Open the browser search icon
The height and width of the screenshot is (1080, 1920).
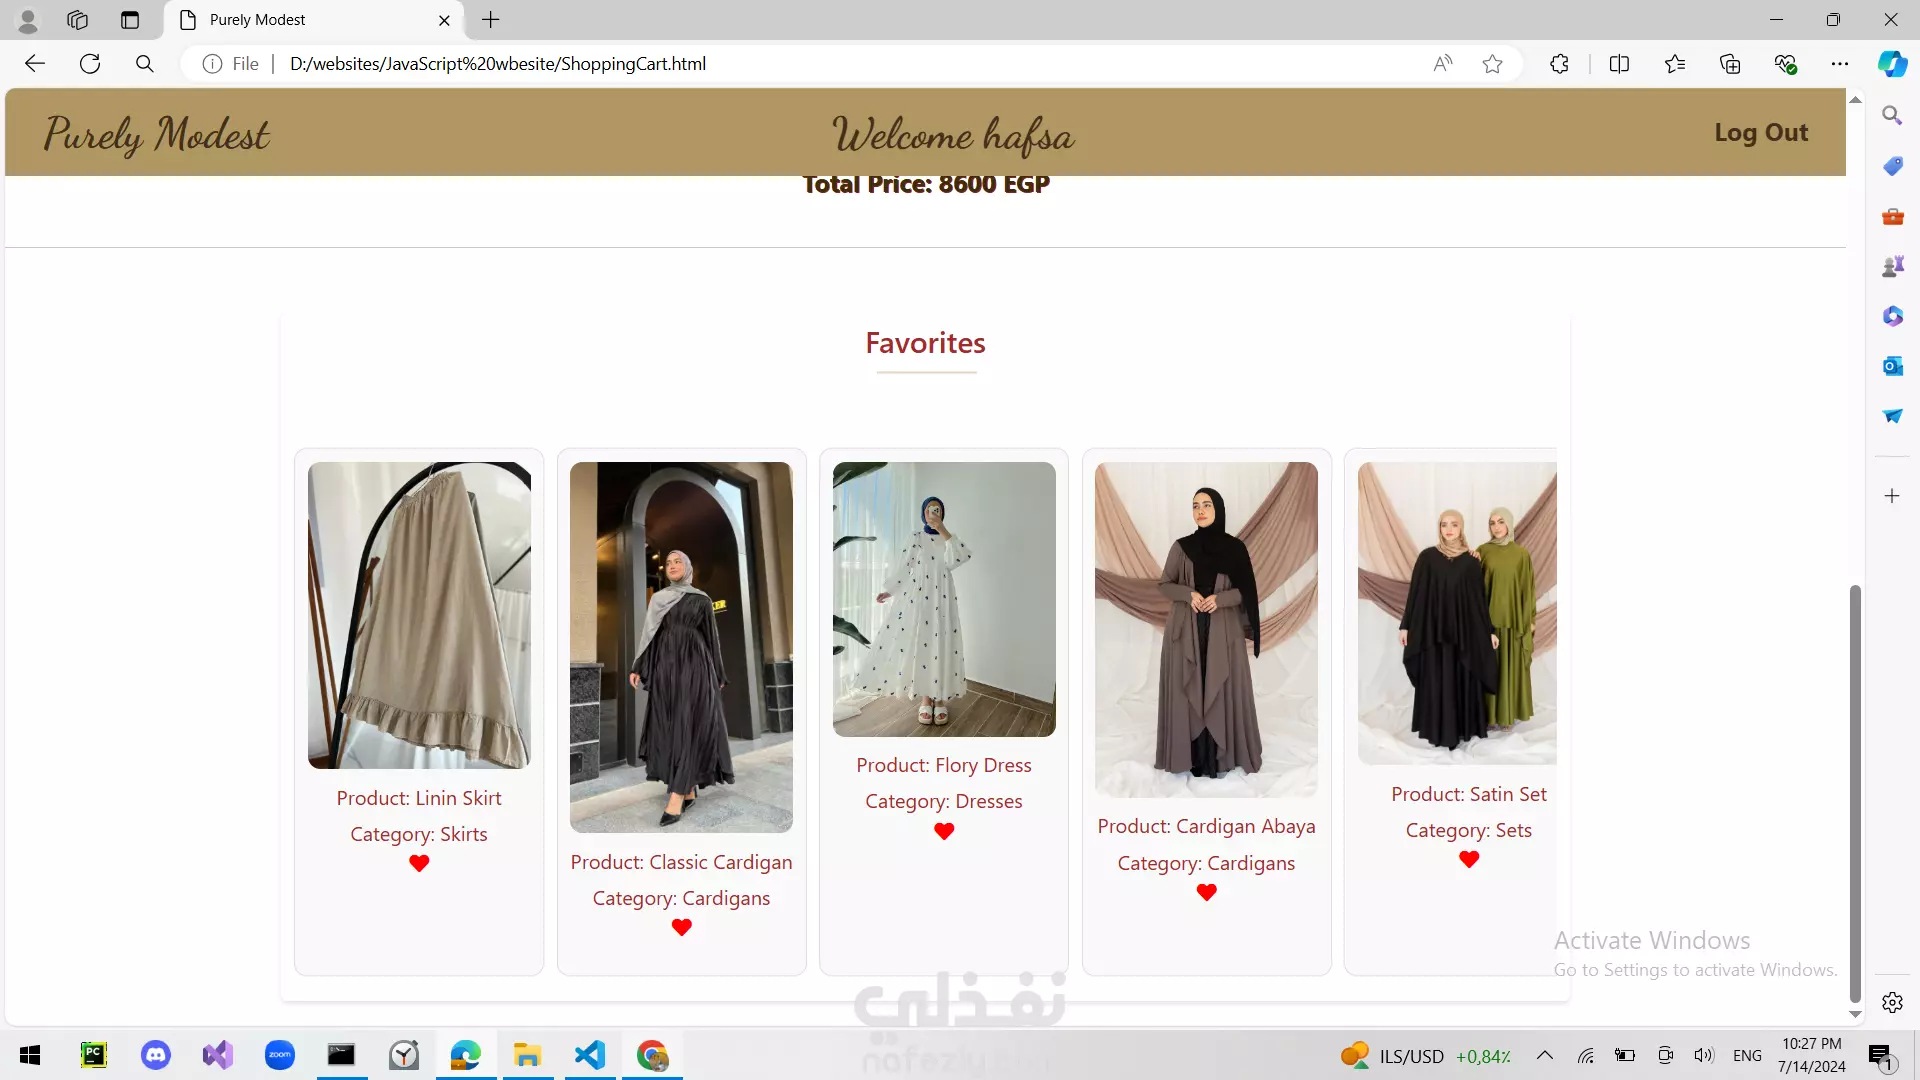145,64
